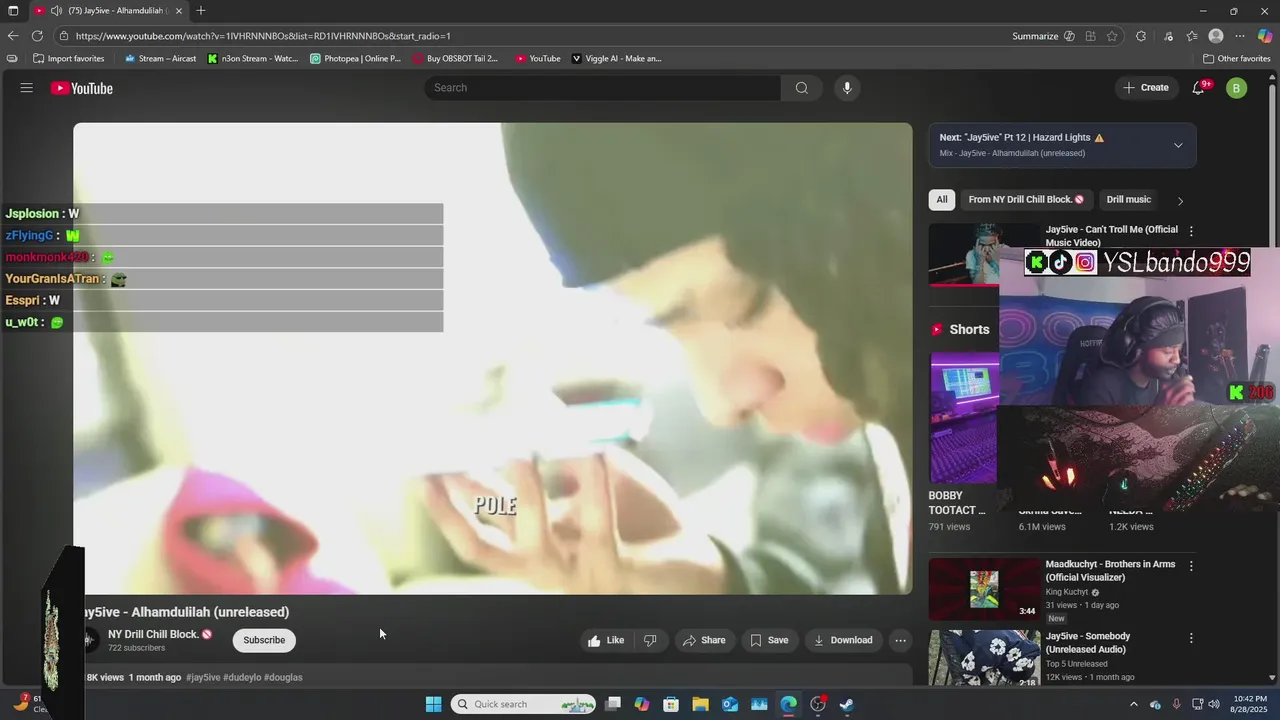Image resolution: width=1280 pixels, height=720 pixels.
Task: Open 'Maadkuchyt - Brothers in Arms' thumbnail
Action: 985,589
